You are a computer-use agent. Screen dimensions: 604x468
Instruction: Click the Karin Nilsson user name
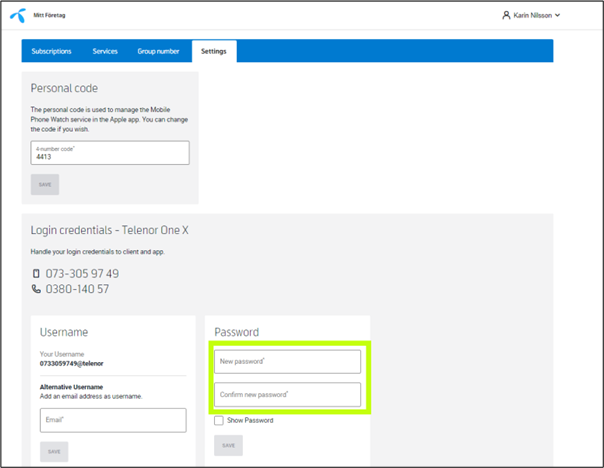(x=533, y=15)
